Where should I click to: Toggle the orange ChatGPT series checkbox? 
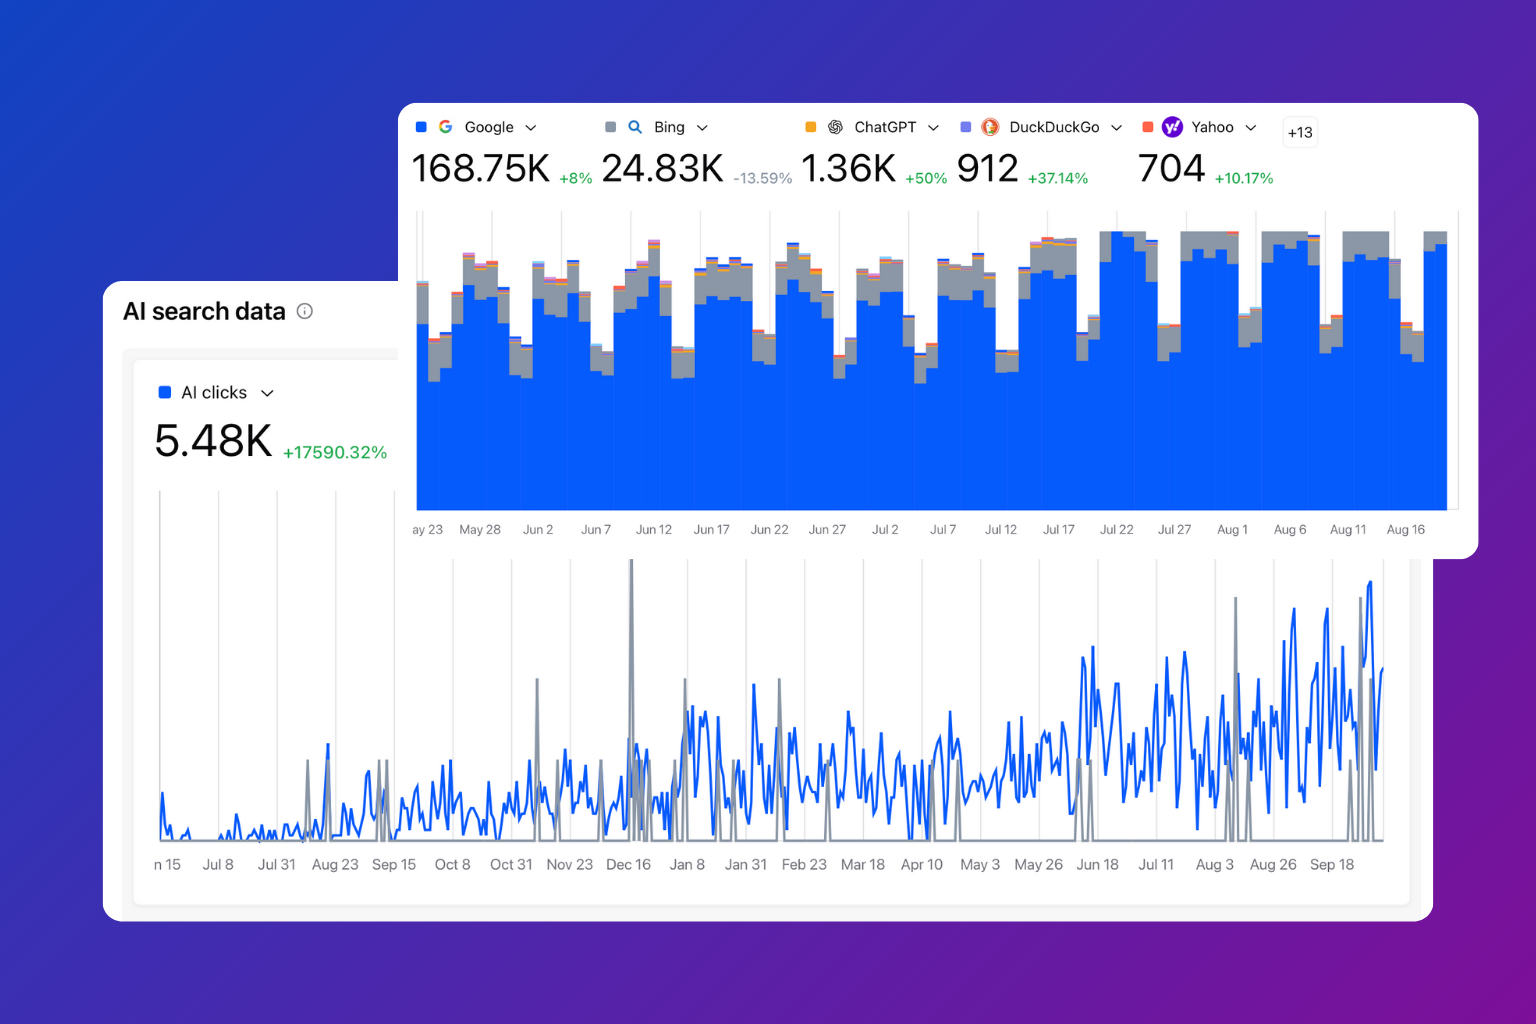pos(811,127)
